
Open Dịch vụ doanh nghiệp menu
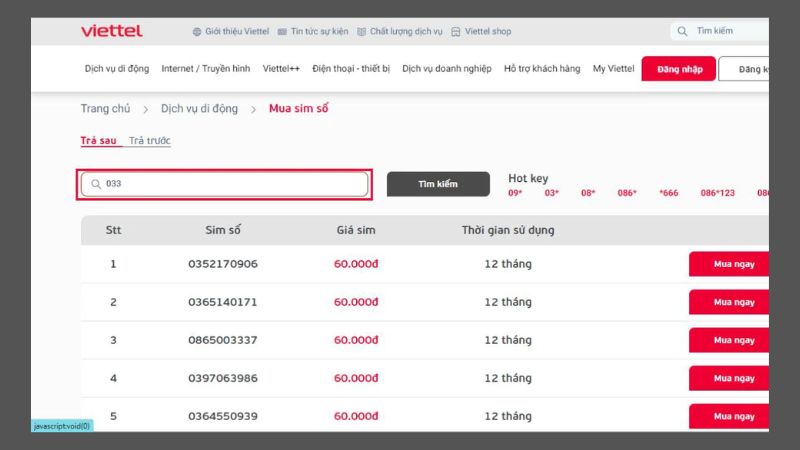pyautogui.click(x=447, y=68)
